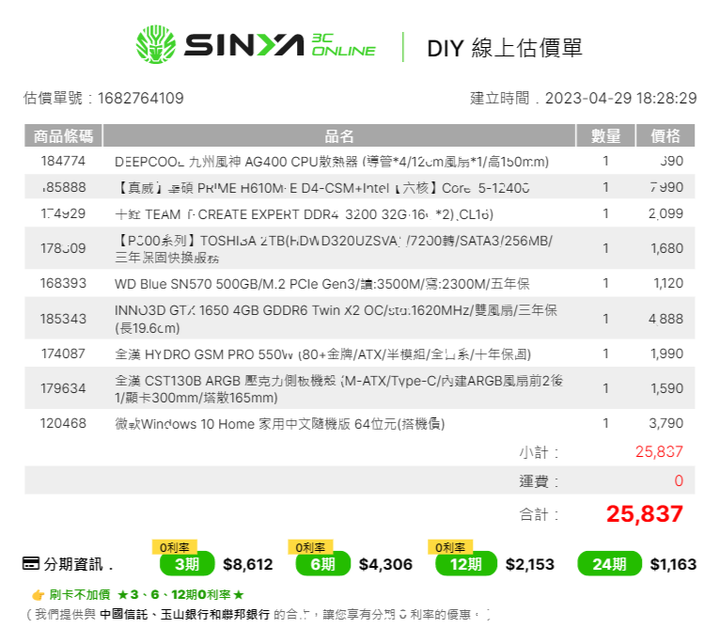Screen dimensions: 720x644
Task: Click the 1,590 price cell
Action: [x=667, y=389]
